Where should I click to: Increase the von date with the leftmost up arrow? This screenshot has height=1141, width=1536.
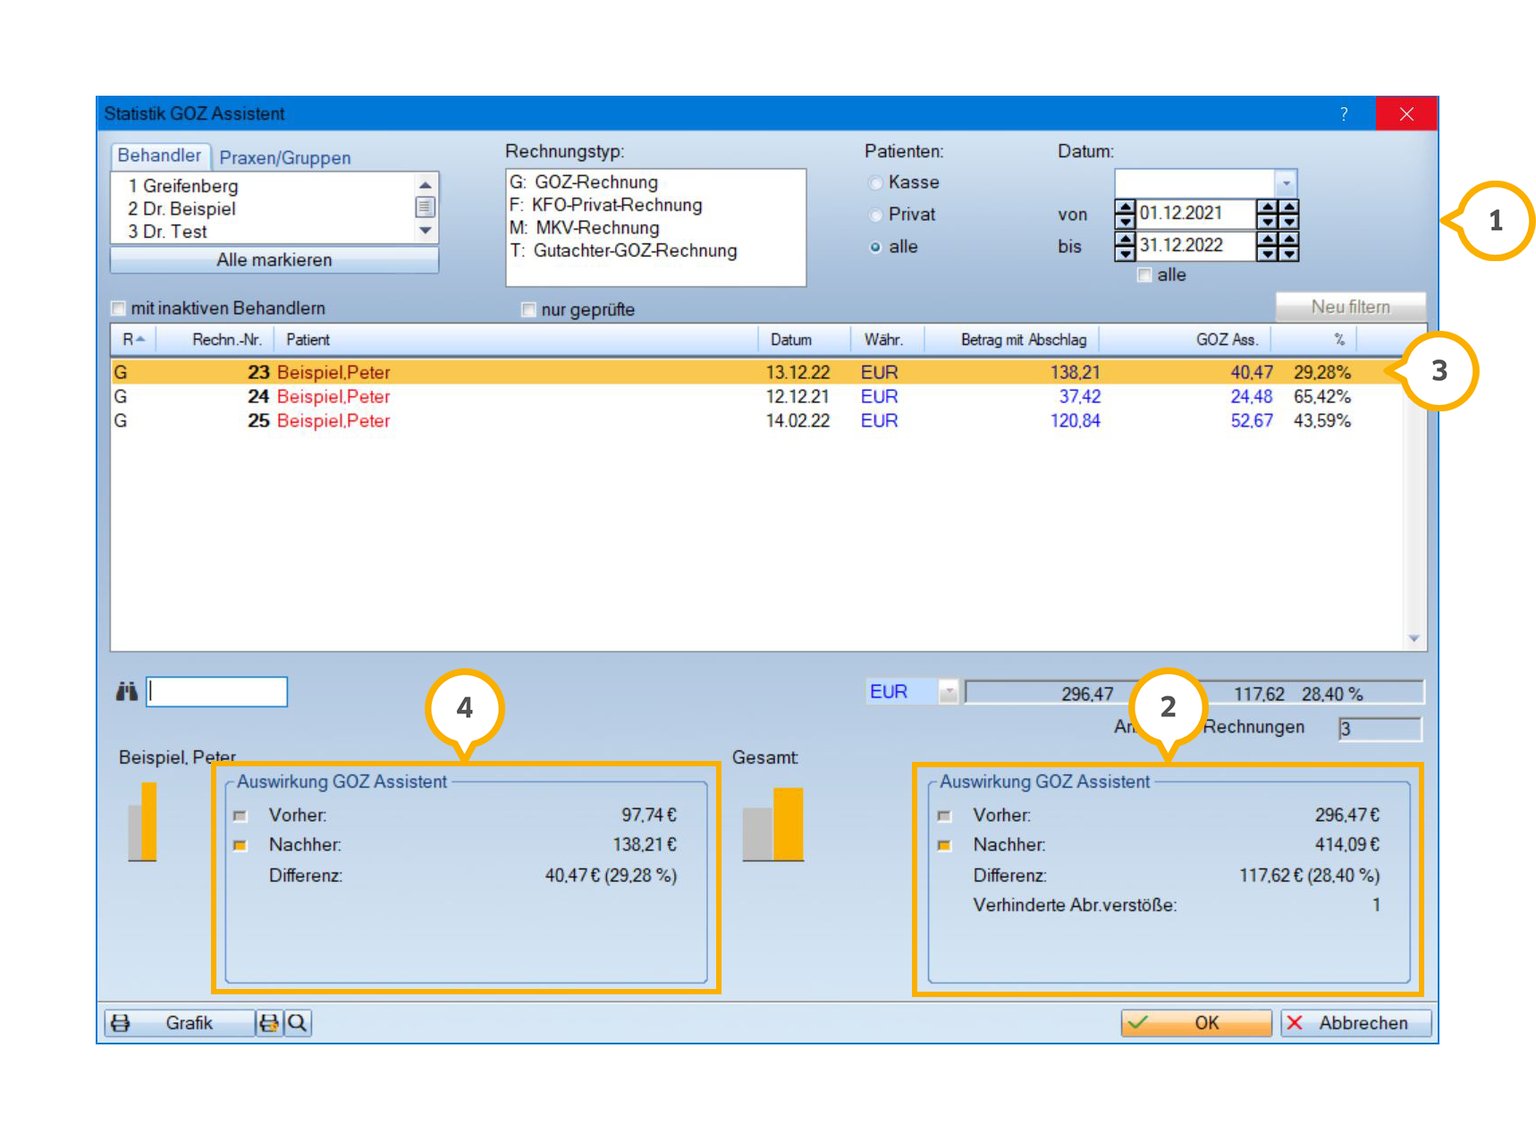coord(1125,207)
